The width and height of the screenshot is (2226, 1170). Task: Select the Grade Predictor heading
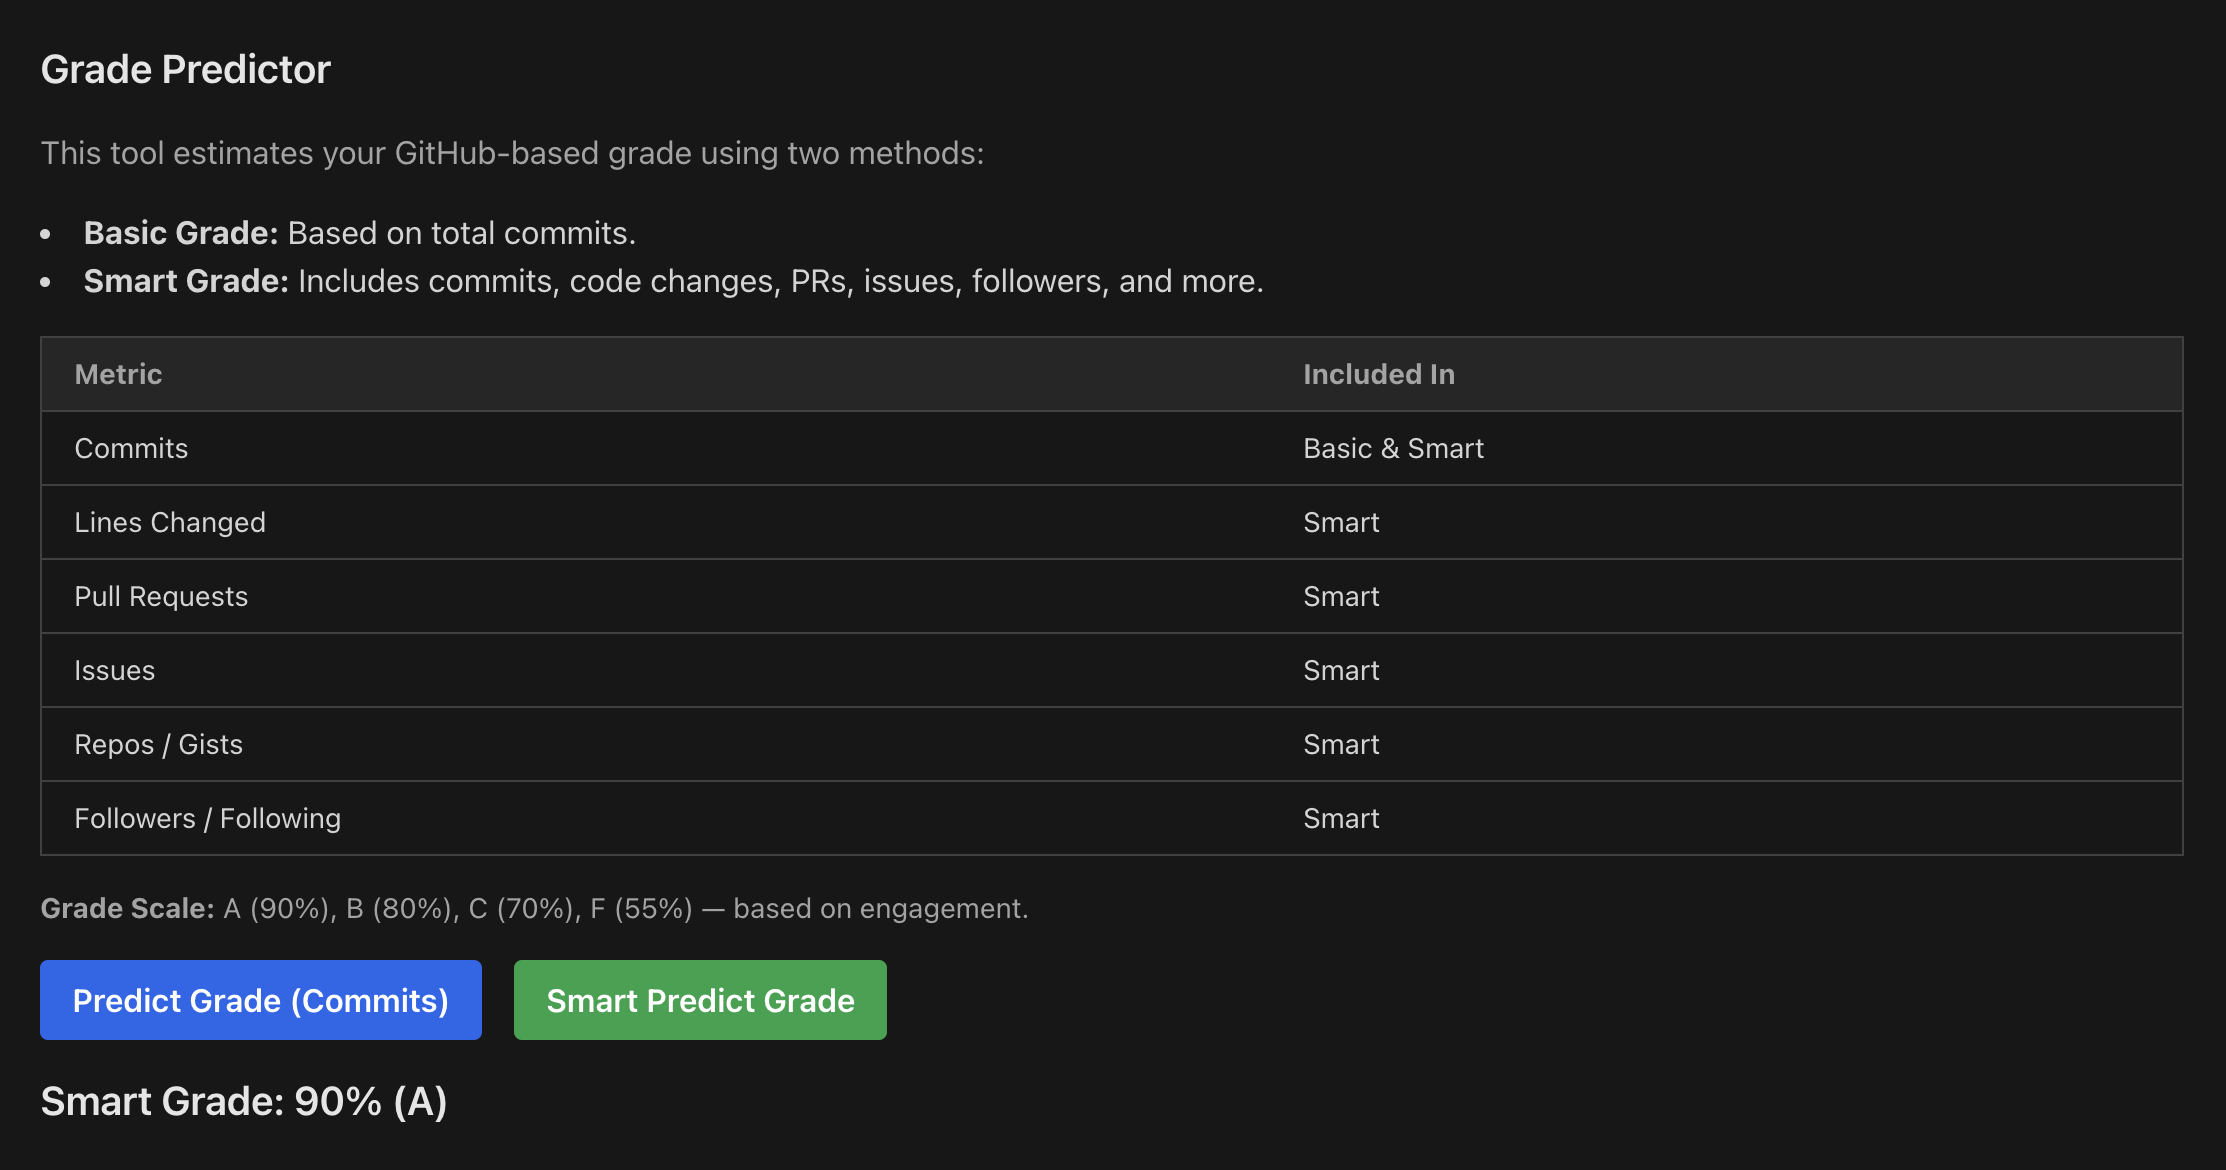pos(186,69)
